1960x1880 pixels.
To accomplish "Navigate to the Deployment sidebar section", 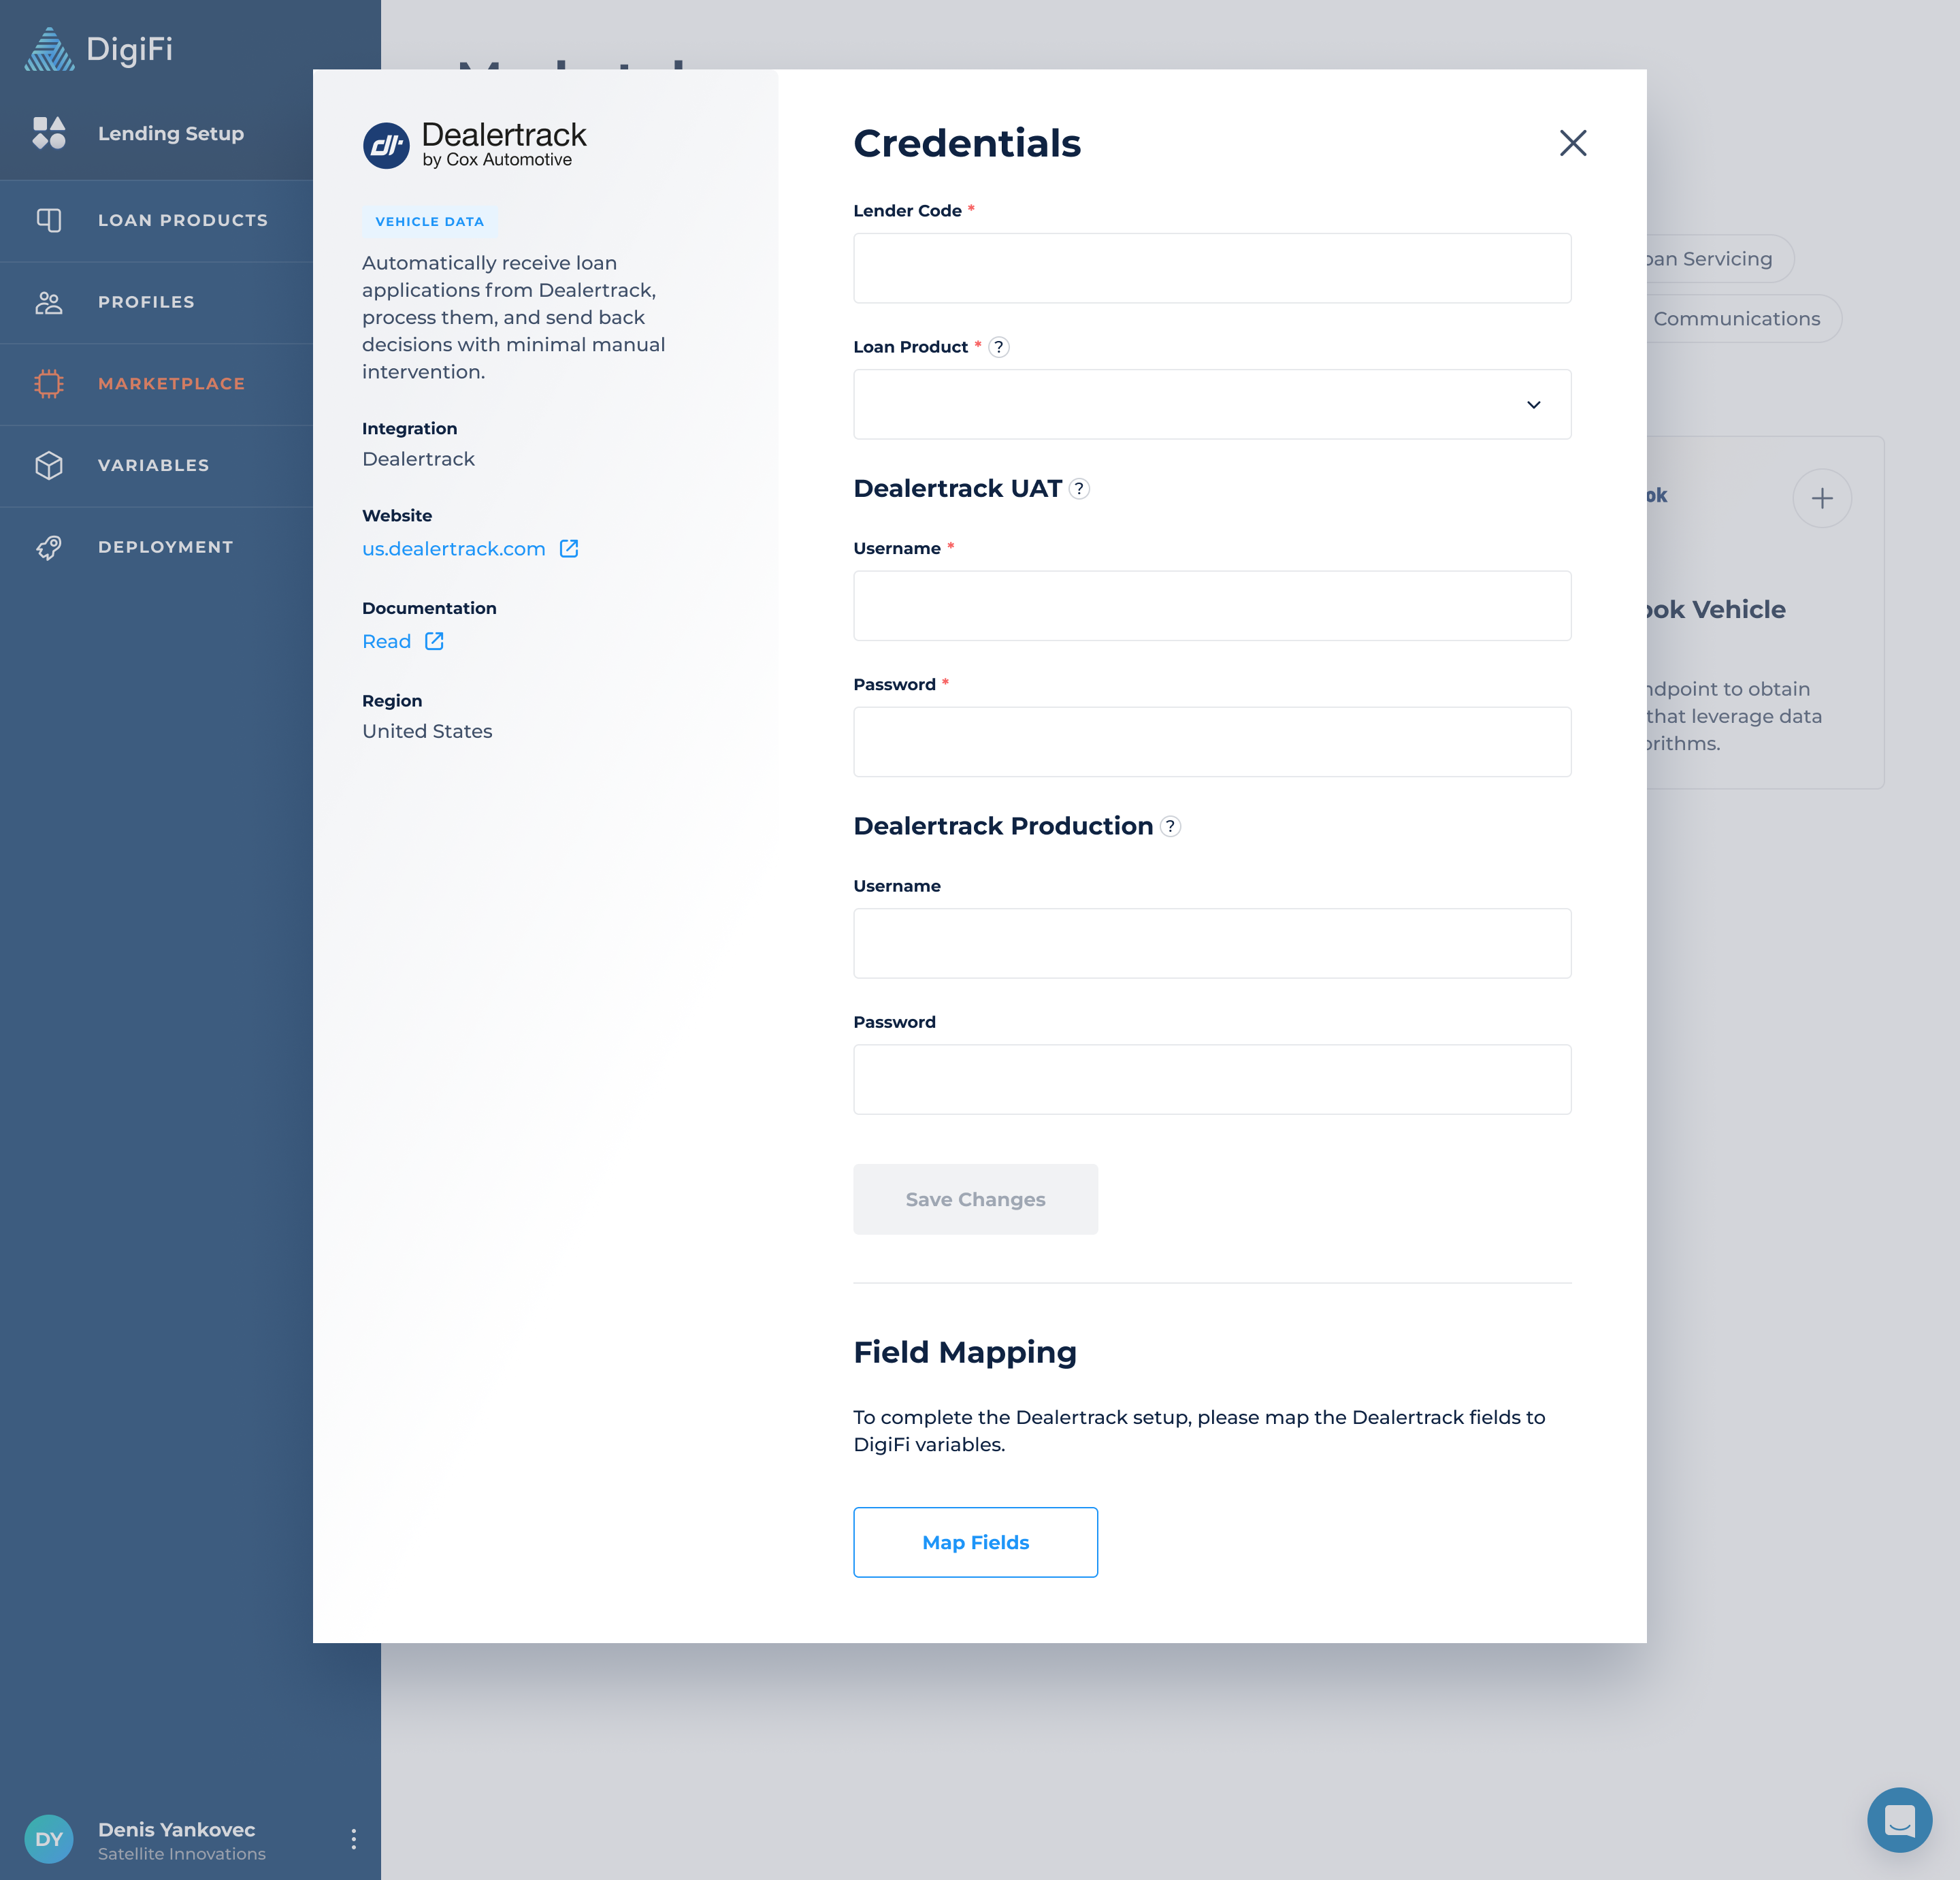I will pyautogui.click(x=165, y=547).
